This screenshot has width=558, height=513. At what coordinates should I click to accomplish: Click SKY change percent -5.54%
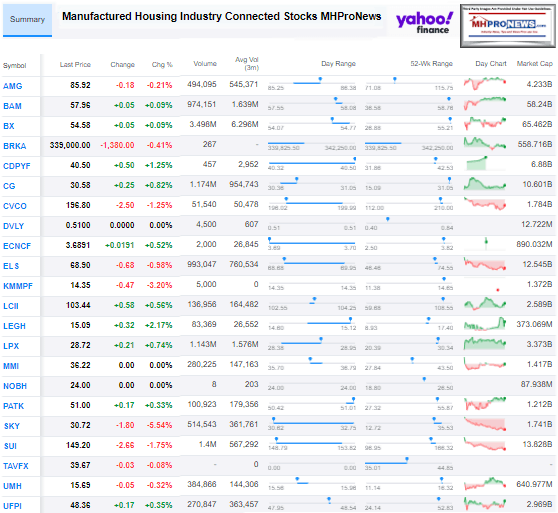point(159,425)
